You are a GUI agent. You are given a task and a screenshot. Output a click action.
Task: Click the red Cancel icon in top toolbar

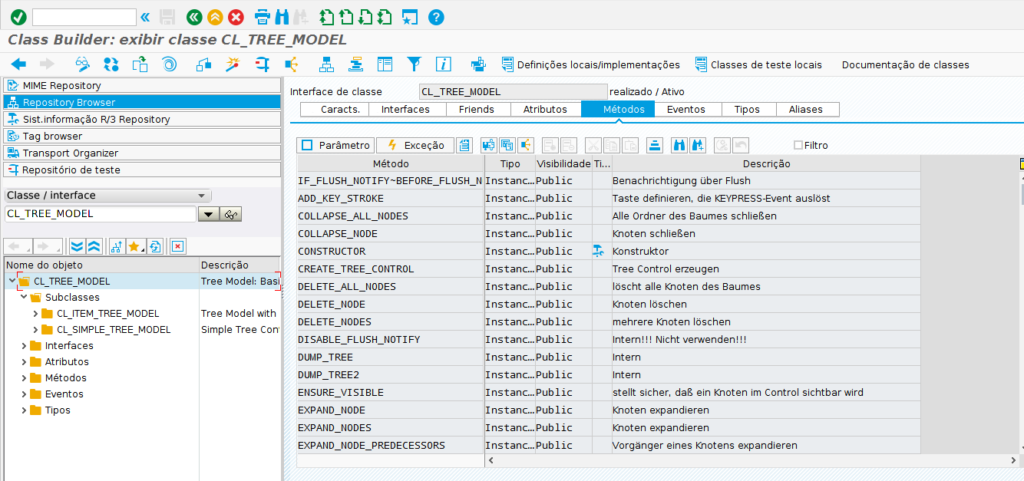(236, 17)
